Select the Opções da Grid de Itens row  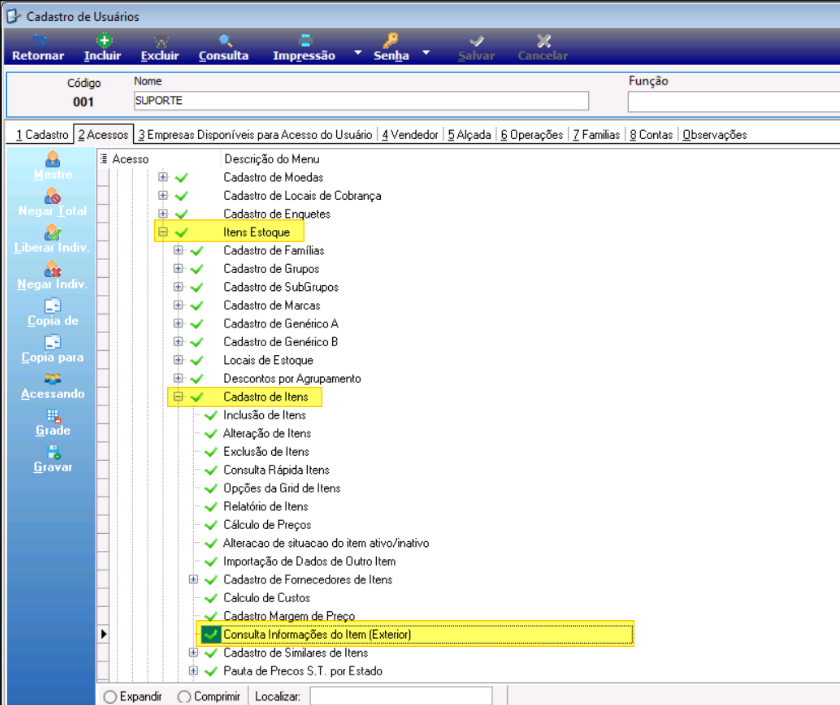click(282, 488)
